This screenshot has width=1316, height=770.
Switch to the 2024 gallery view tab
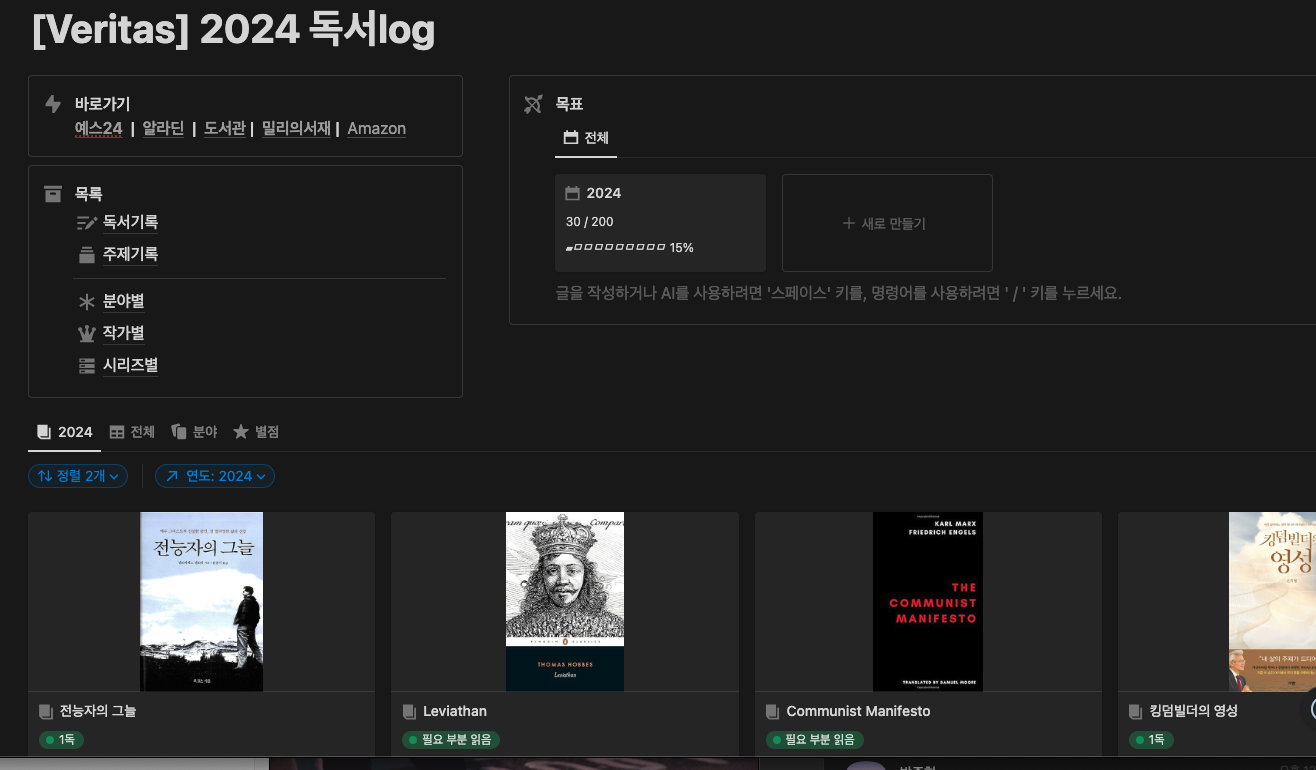65,432
